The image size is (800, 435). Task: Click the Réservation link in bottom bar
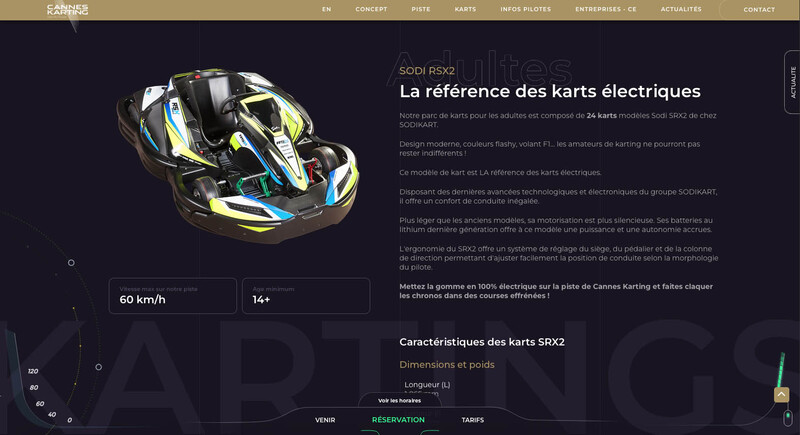click(x=398, y=420)
